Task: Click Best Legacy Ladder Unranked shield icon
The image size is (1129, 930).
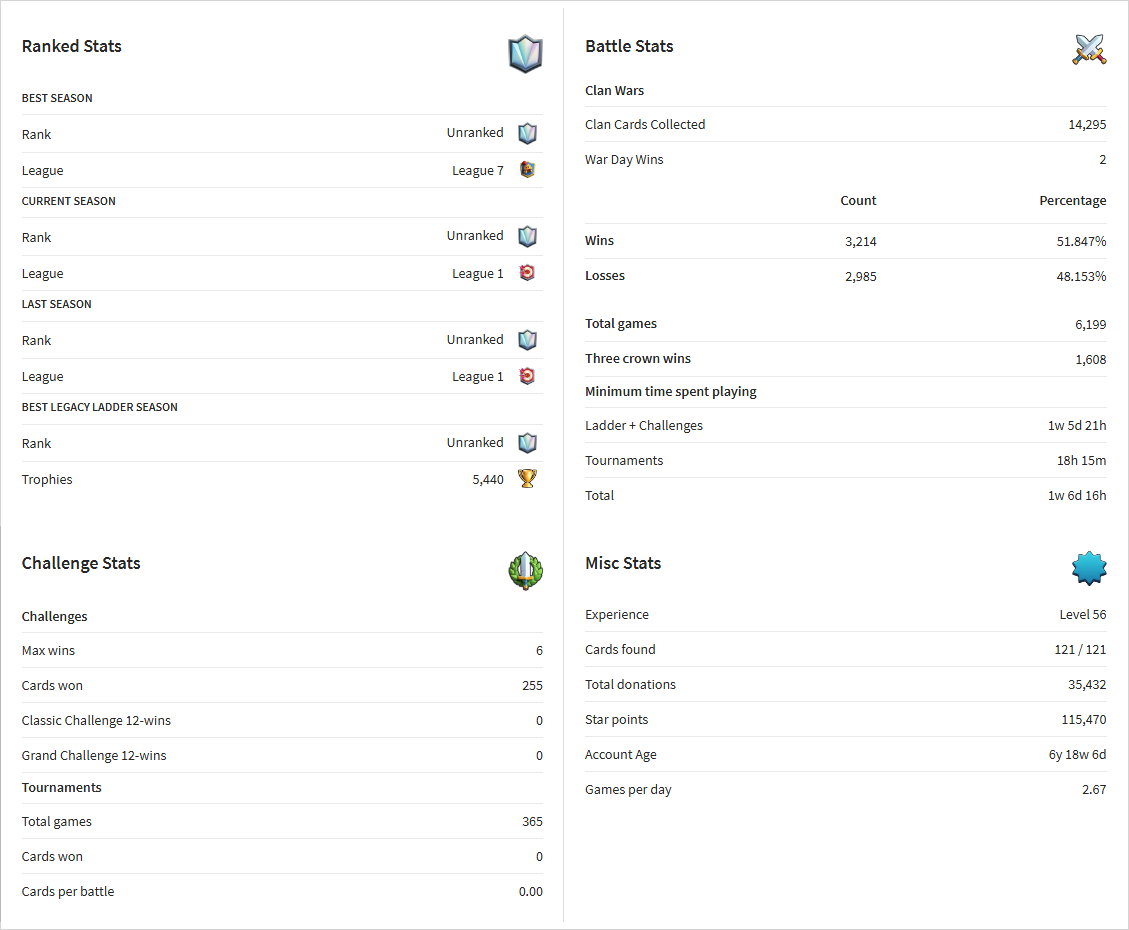Action: (528, 443)
